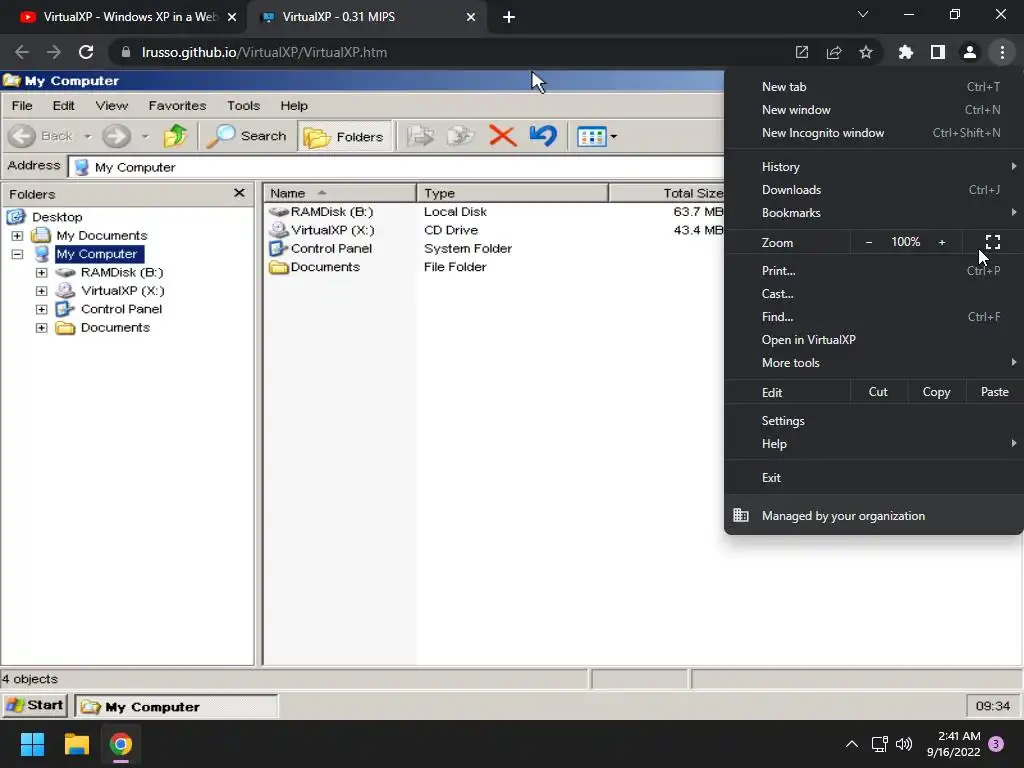
Task: Sort by Type column header
Action: point(512,193)
